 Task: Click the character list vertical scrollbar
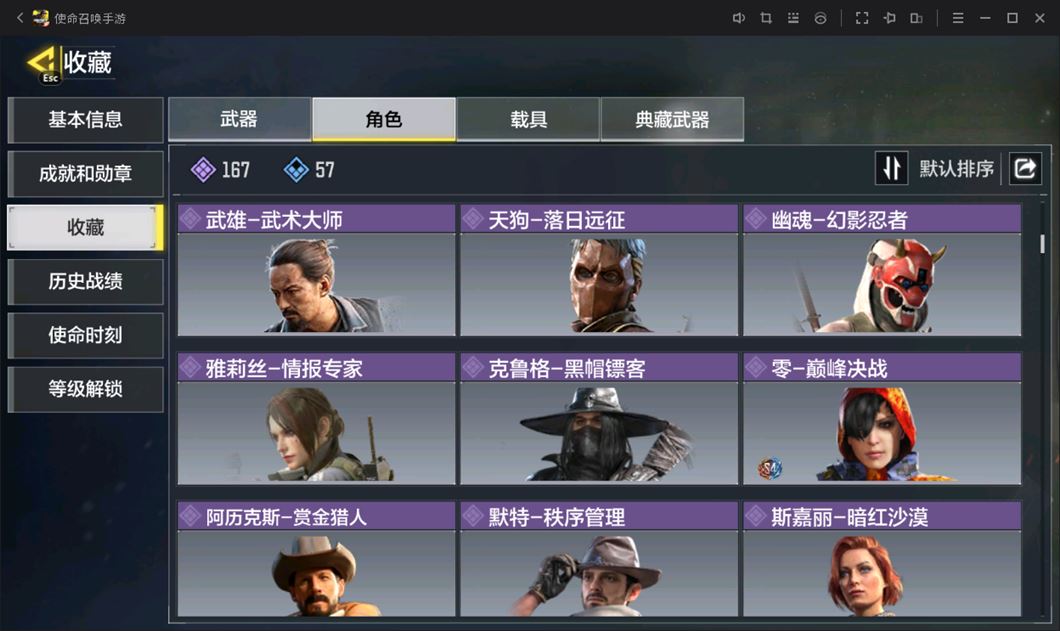(1042, 244)
